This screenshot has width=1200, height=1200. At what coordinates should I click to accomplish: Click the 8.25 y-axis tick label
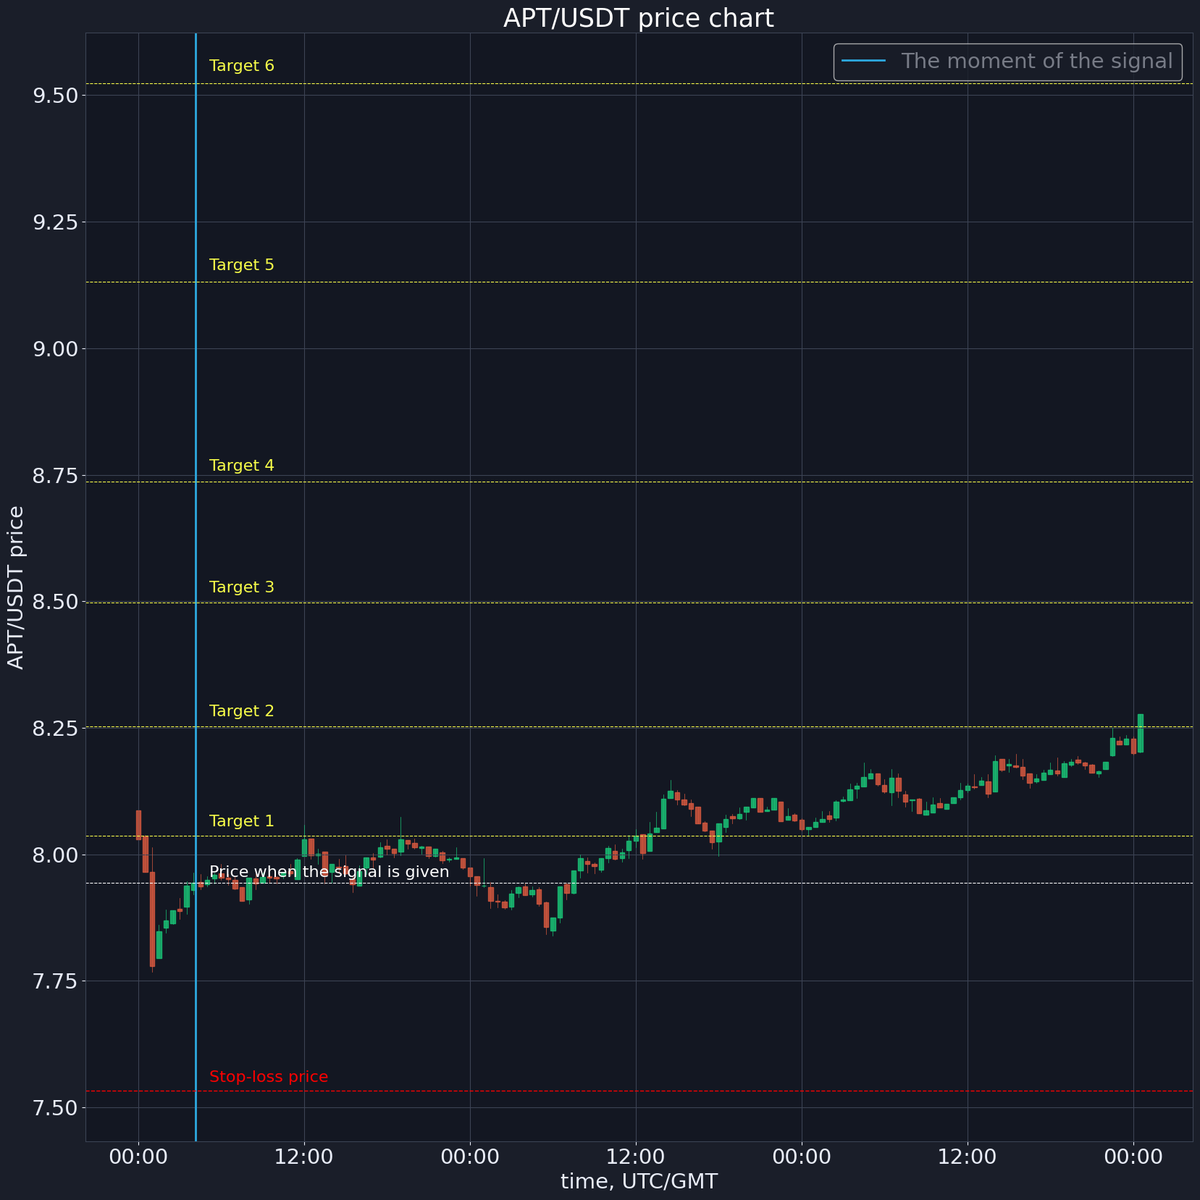tap(55, 728)
